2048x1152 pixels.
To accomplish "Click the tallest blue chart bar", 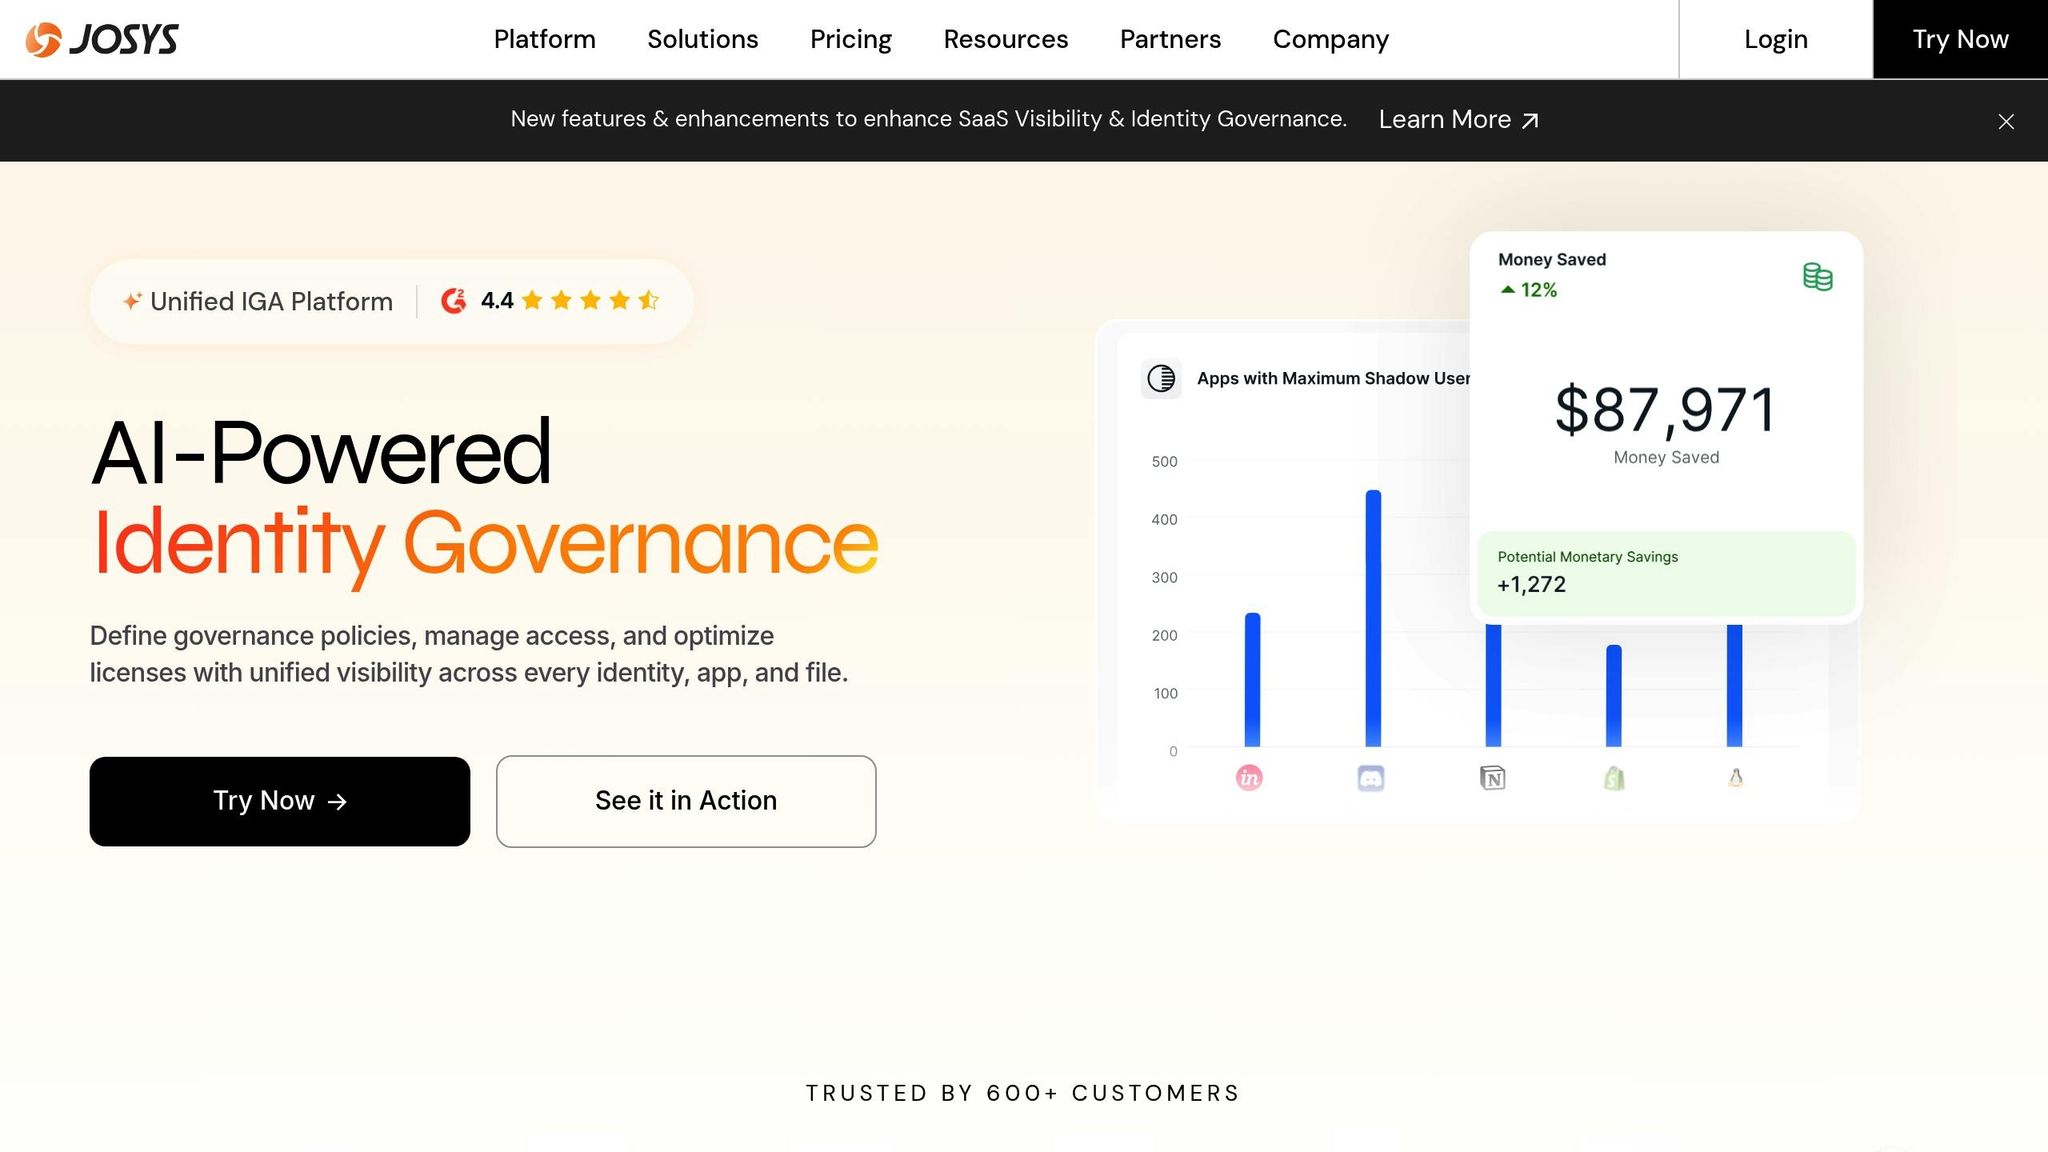I will point(1373,618).
